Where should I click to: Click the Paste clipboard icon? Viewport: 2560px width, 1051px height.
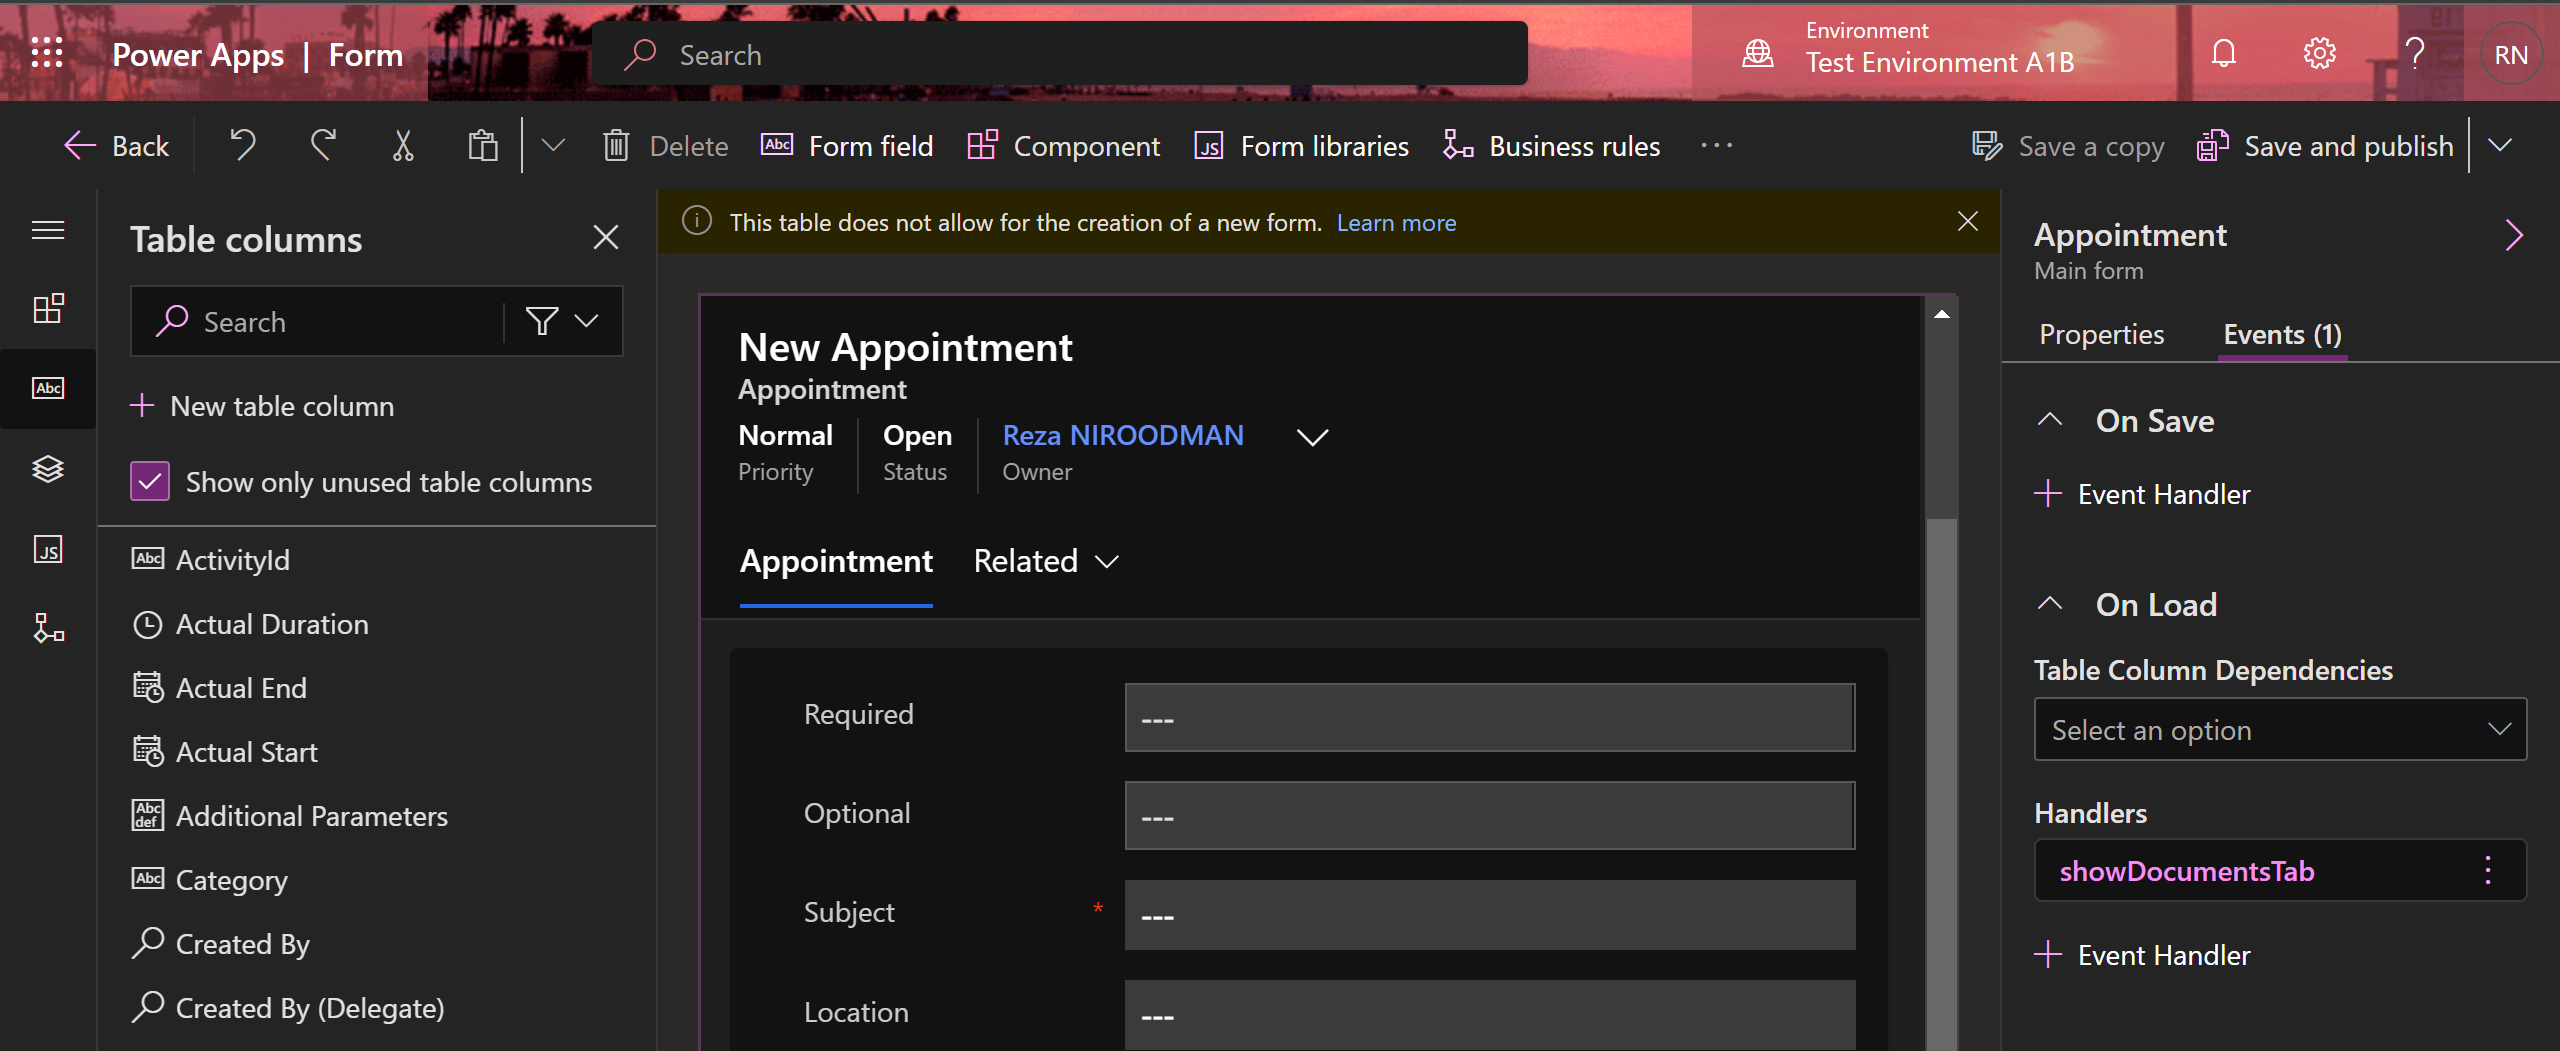click(483, 146)
